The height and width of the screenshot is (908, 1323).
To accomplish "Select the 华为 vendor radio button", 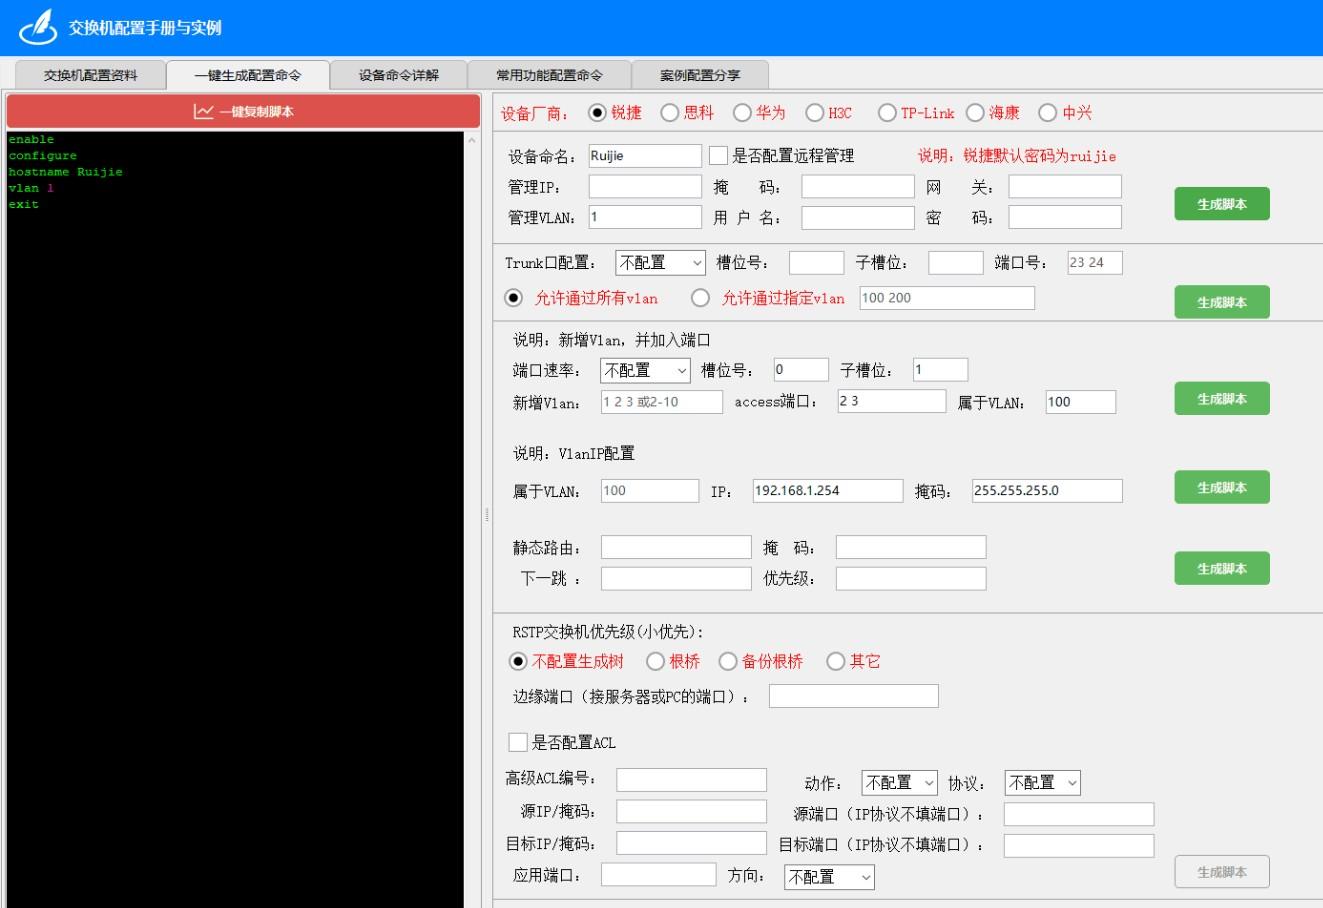I will click(743, 113).
